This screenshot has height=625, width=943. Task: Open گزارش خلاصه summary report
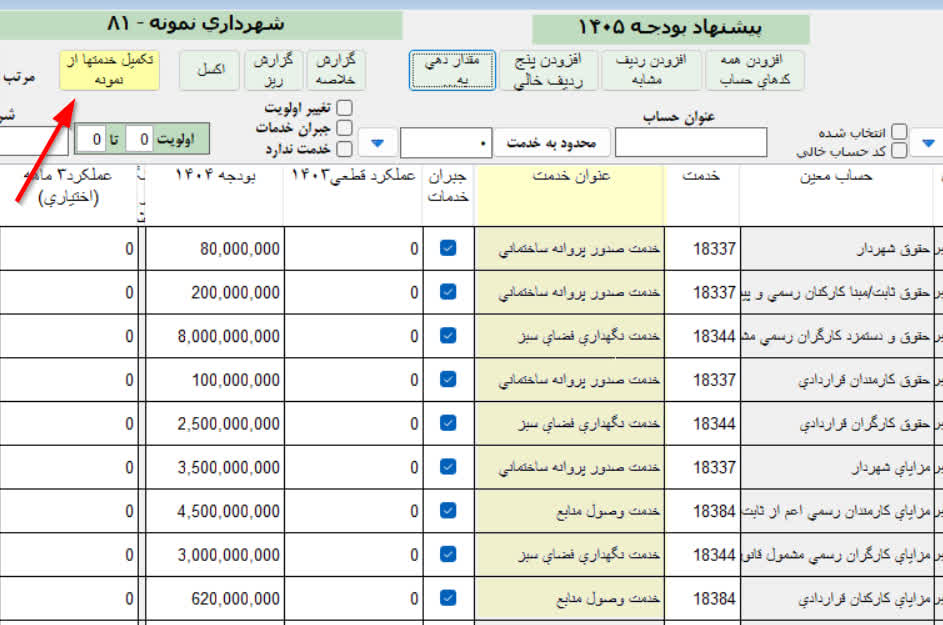(x=336, y=70)
